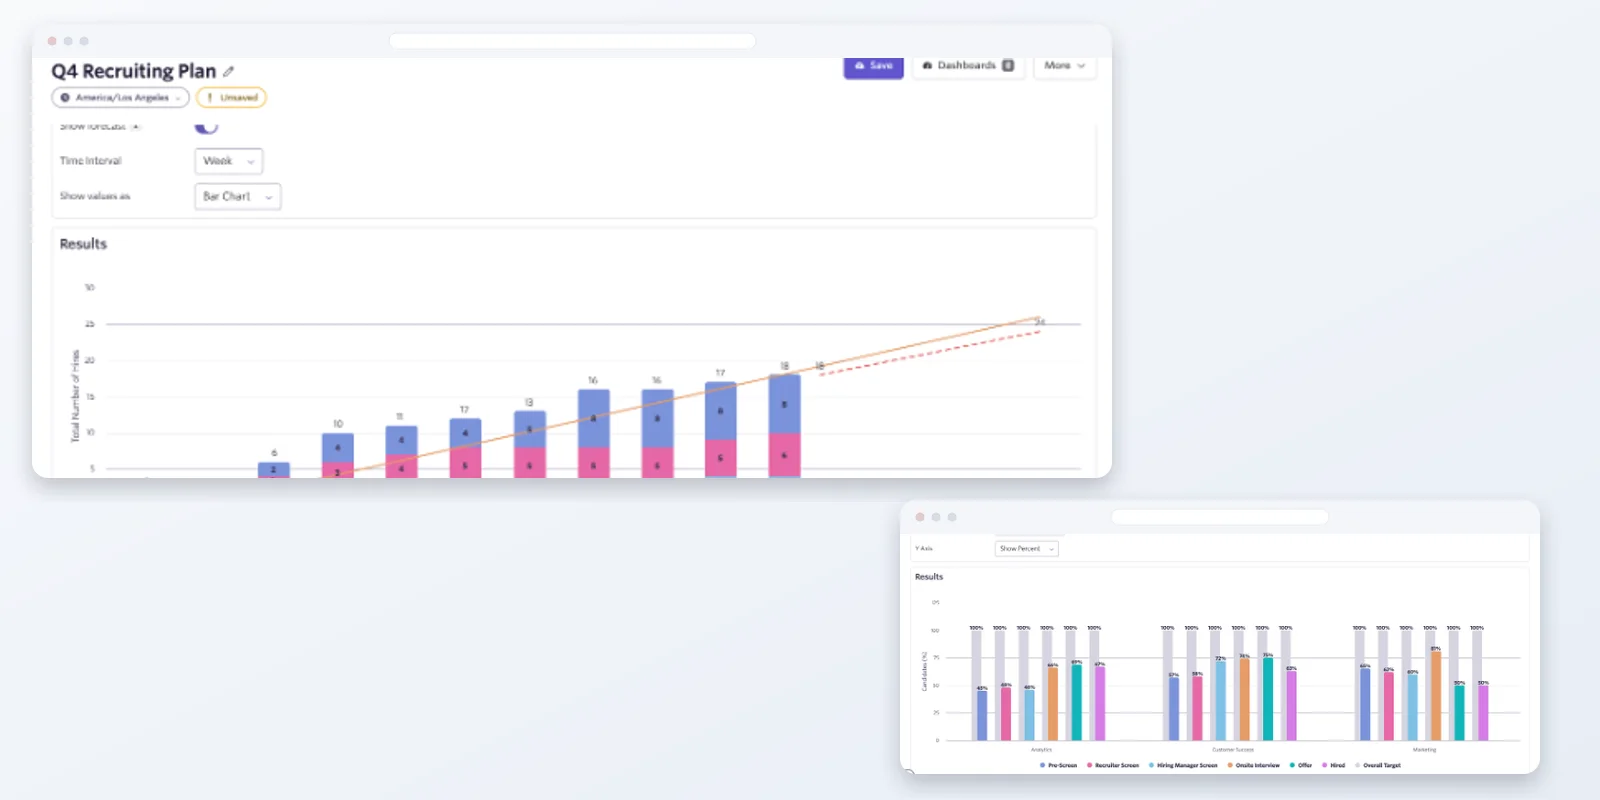
Task: Click the address bar of the recruiting plan window
Action: tap(572, 41)
